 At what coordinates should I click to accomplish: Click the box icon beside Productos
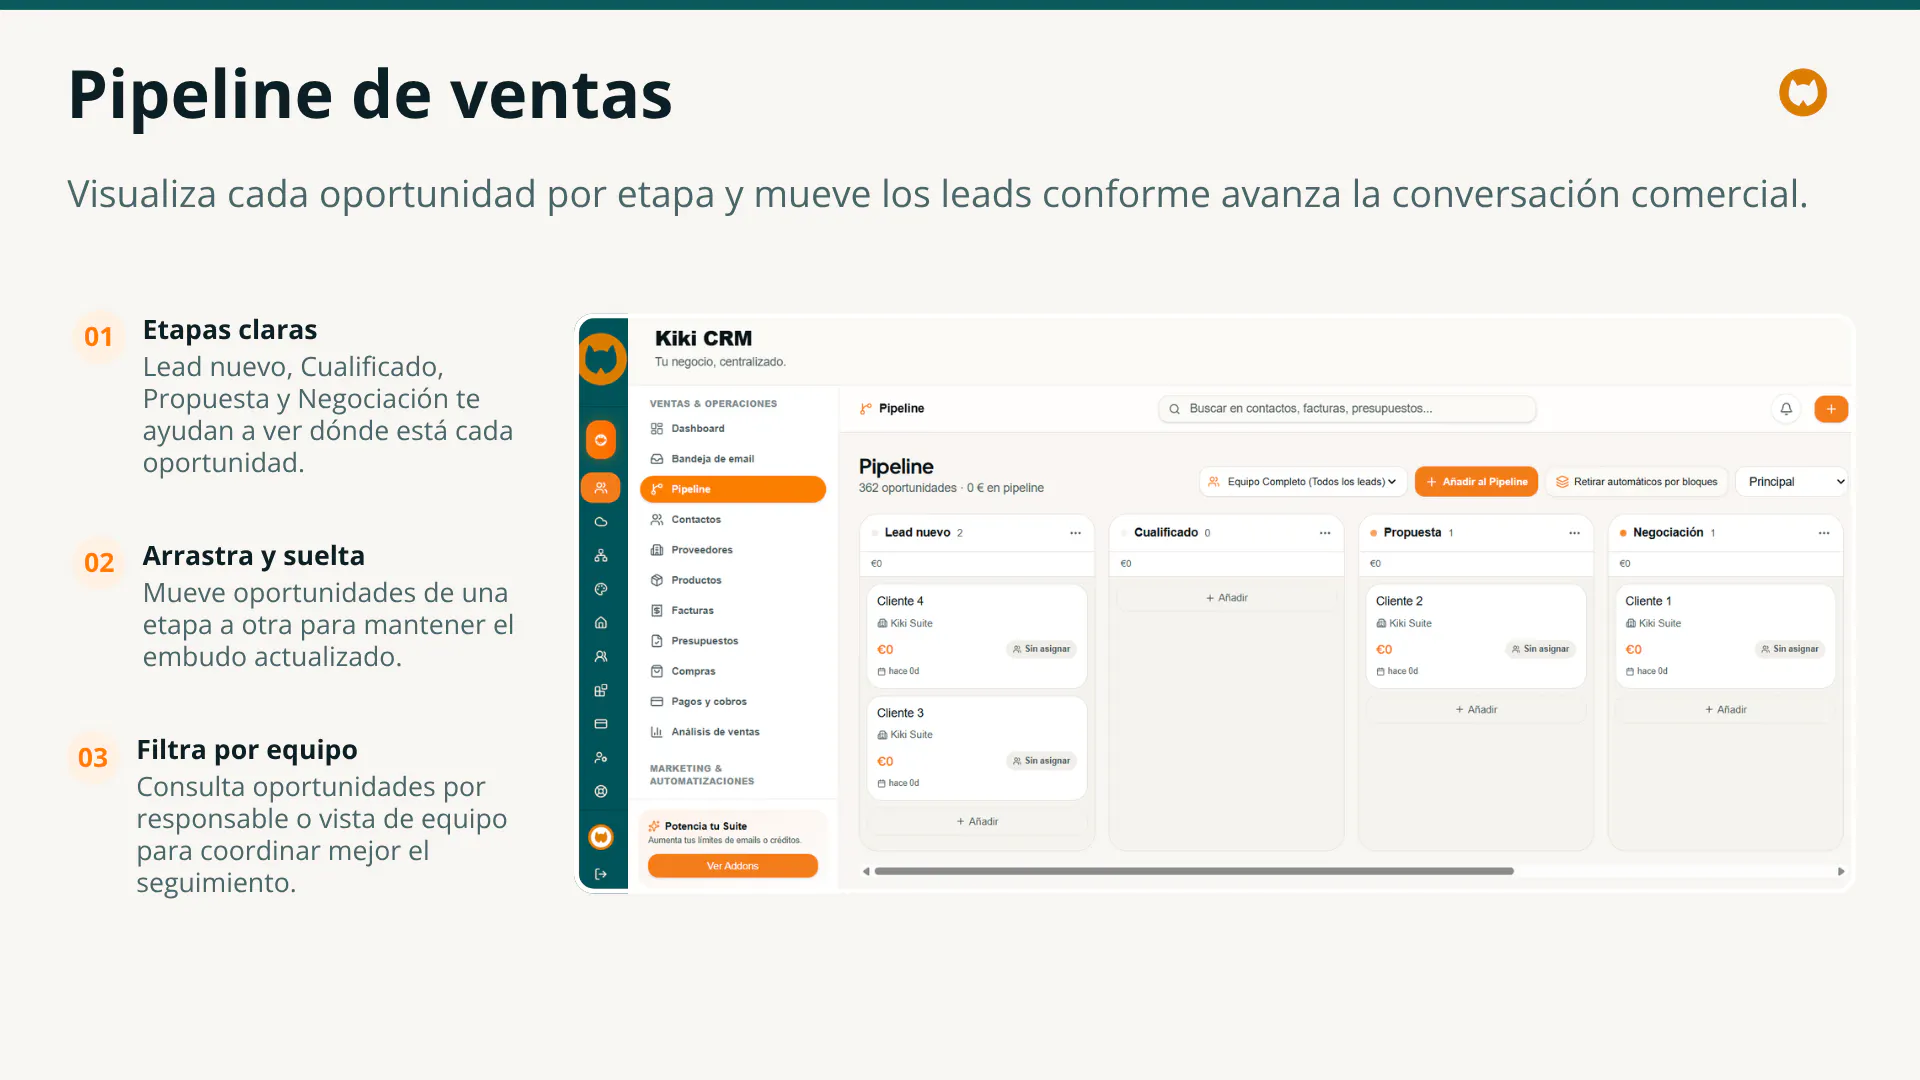click(657, 580)
